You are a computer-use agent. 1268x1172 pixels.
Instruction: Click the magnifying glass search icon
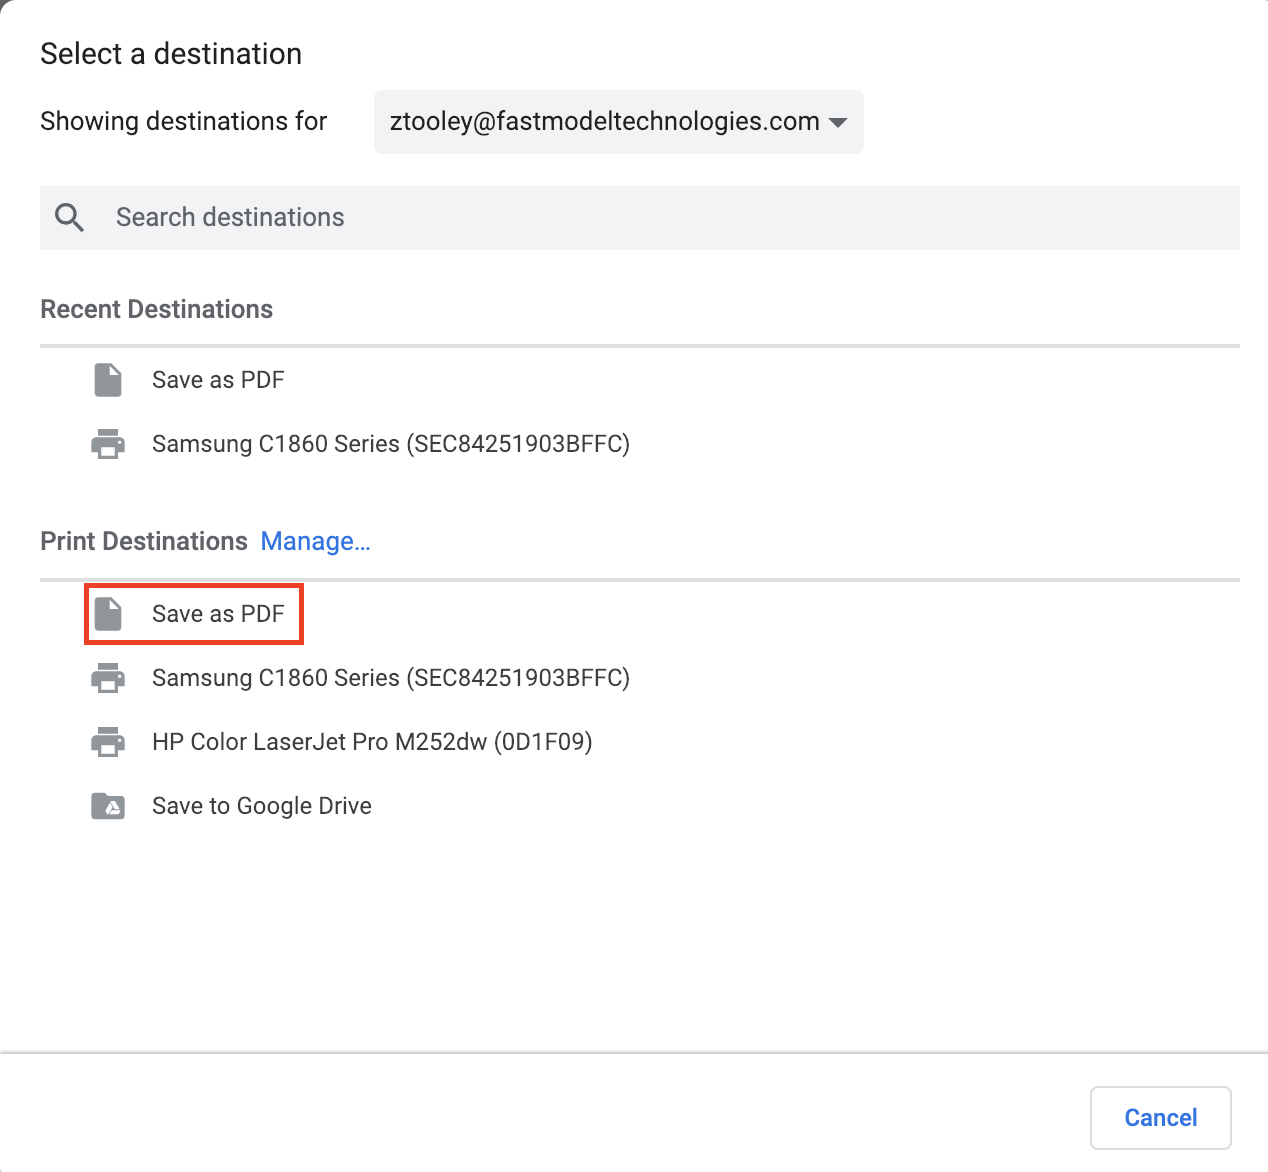pyautogui.click(x=69, y=217)
